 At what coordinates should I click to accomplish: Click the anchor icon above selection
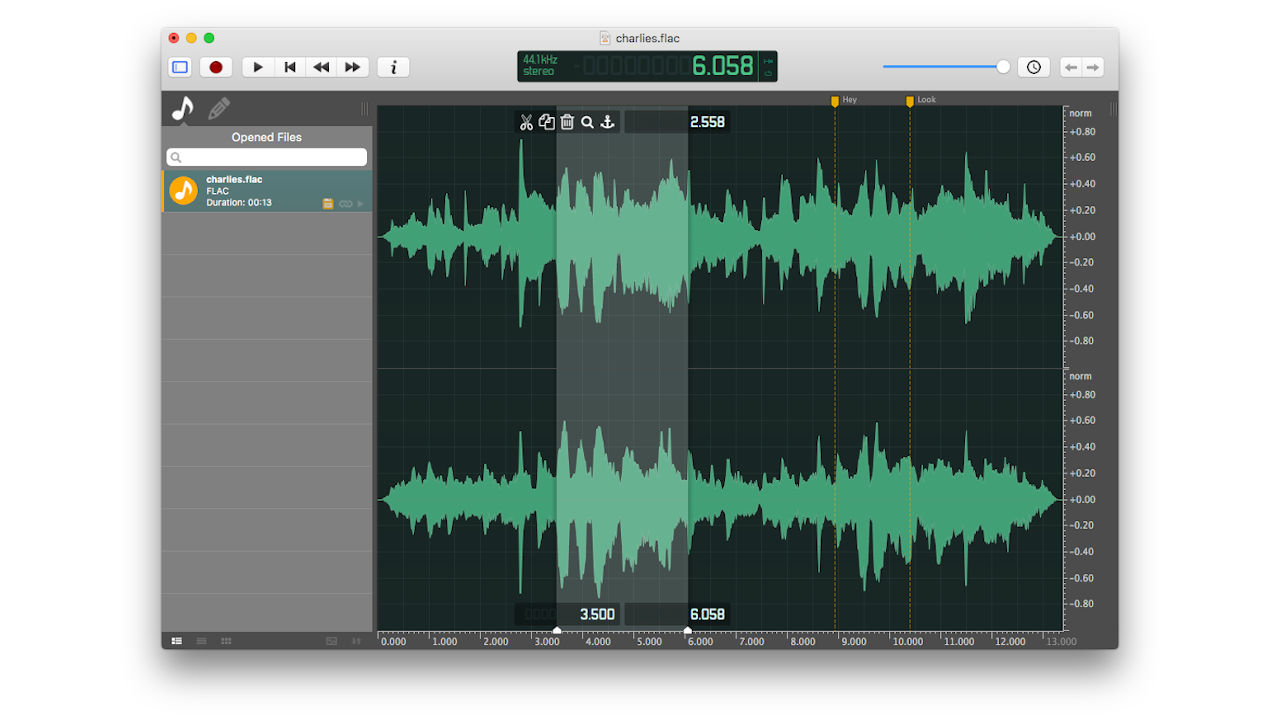point(608,122)
